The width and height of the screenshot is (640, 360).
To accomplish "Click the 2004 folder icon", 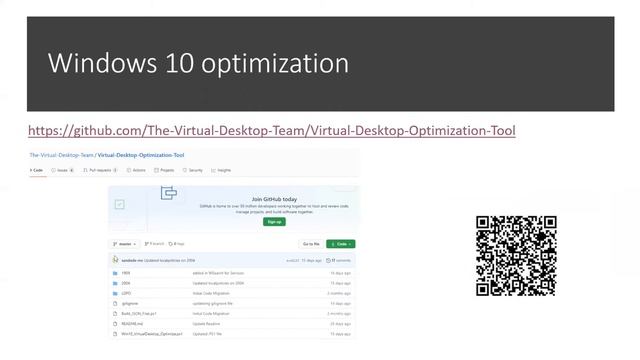I will (115, 283).
